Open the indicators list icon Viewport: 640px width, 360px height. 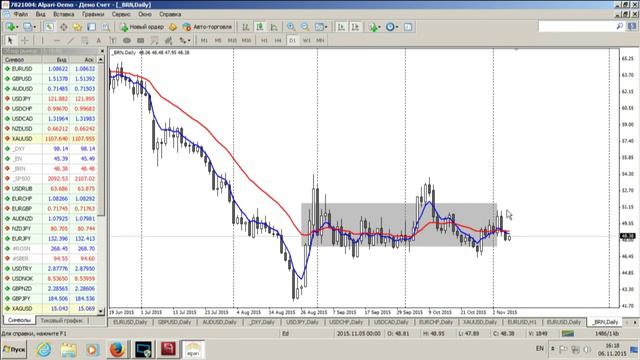(x=373, y=27)
